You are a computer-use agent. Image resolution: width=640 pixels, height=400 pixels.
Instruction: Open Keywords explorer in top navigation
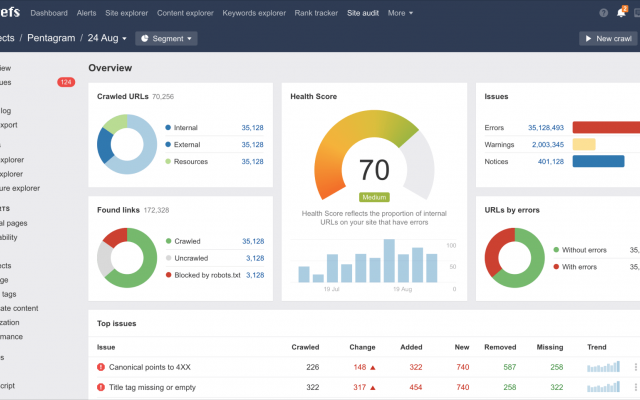254,13
